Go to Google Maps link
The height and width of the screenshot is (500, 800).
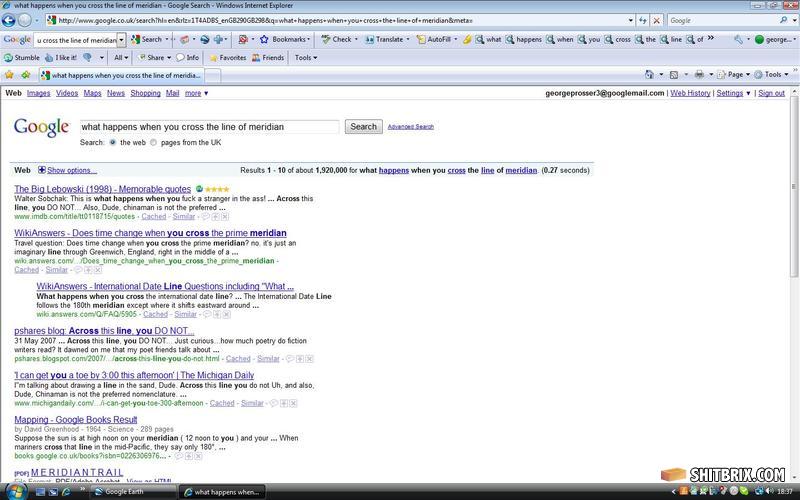click(92, 93)
